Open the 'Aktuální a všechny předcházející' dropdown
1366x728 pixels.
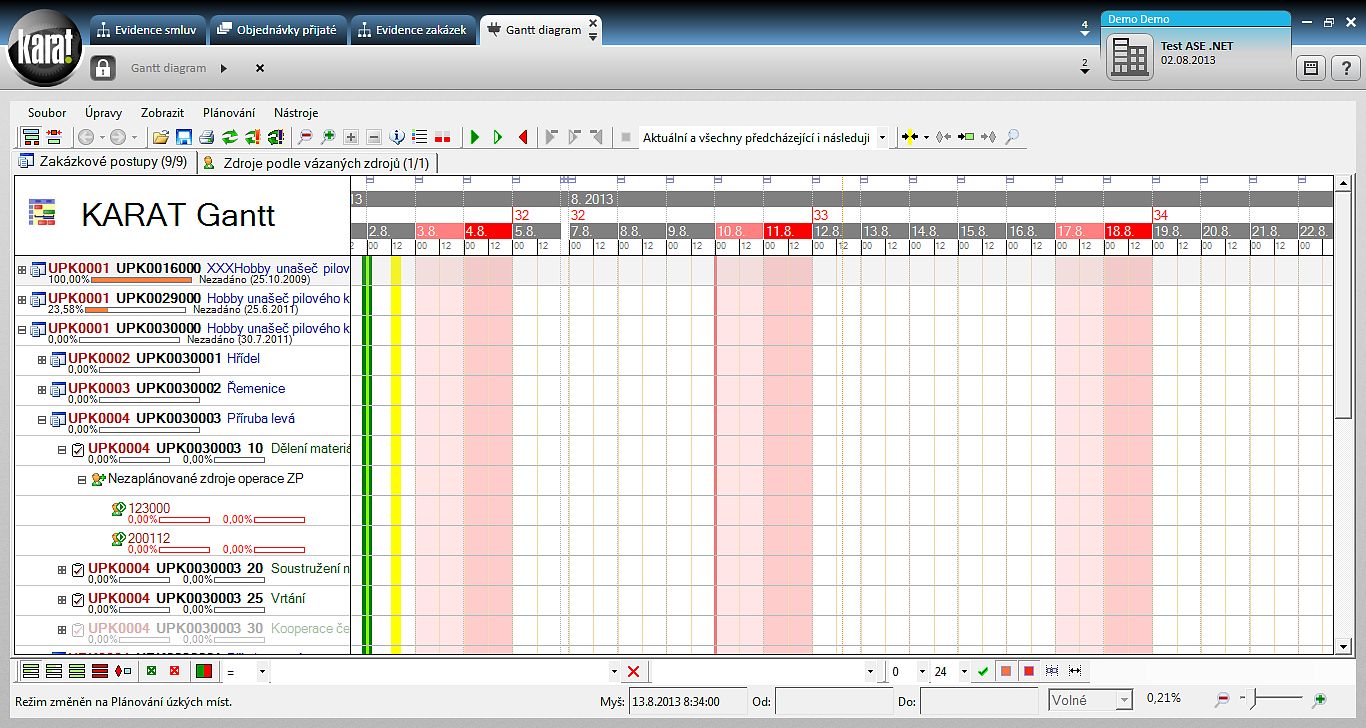[882, 138]
